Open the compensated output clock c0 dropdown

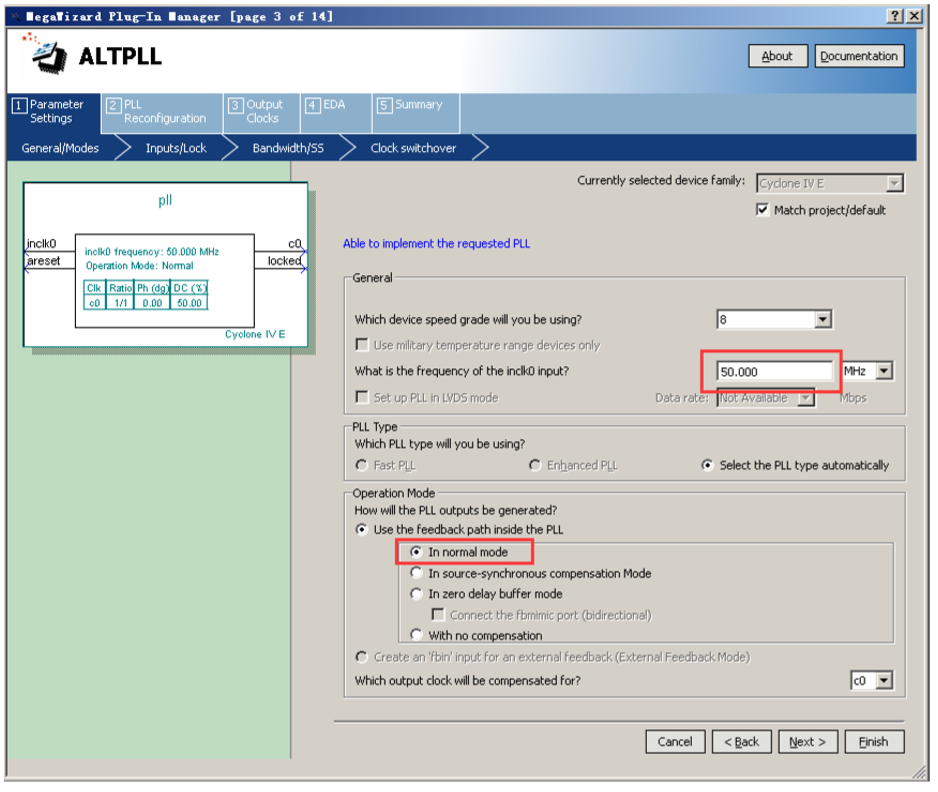872,681
